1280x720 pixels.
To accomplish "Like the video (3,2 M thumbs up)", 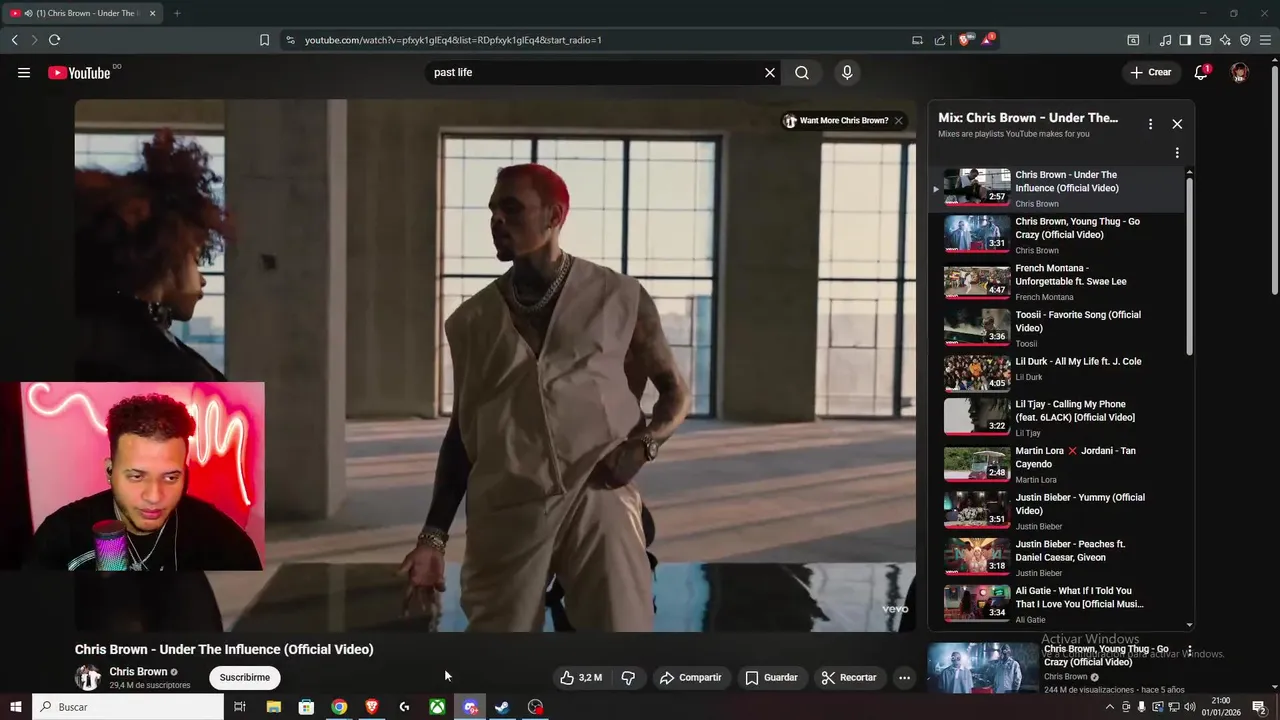I will (x=581, y=677).
